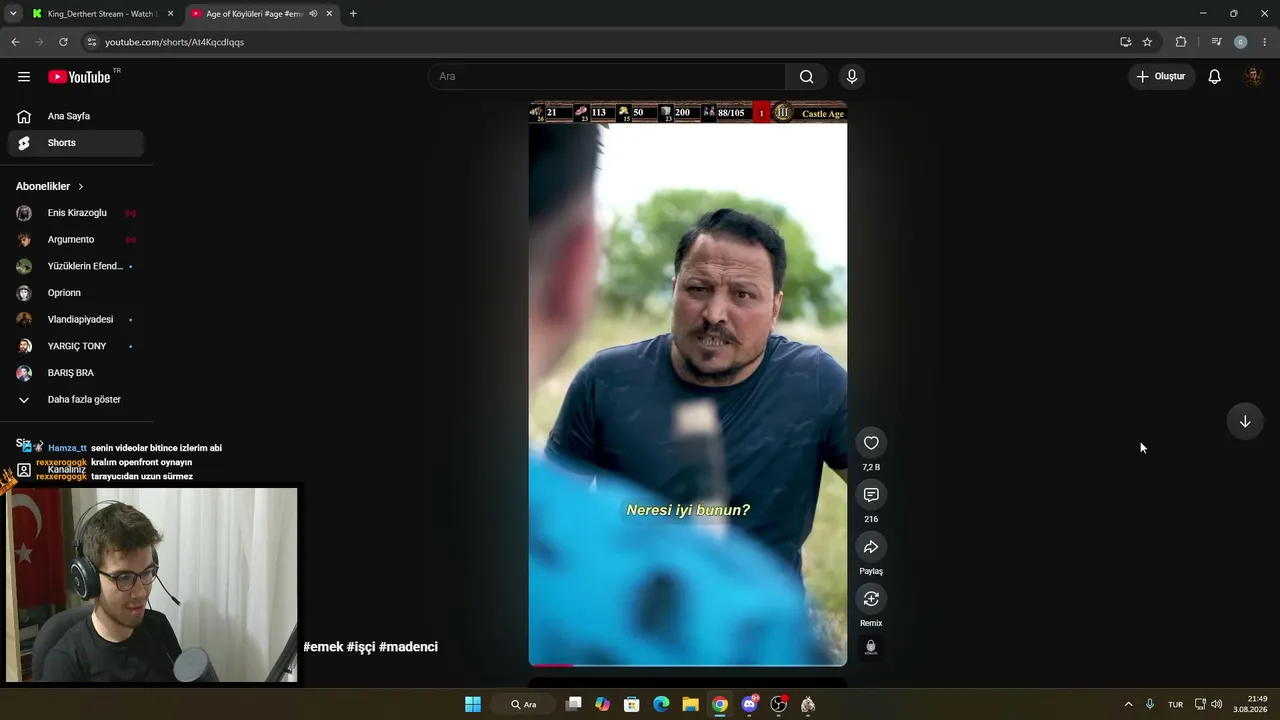
Task: Open the #emek hashtag
Action: click(323, 647)
